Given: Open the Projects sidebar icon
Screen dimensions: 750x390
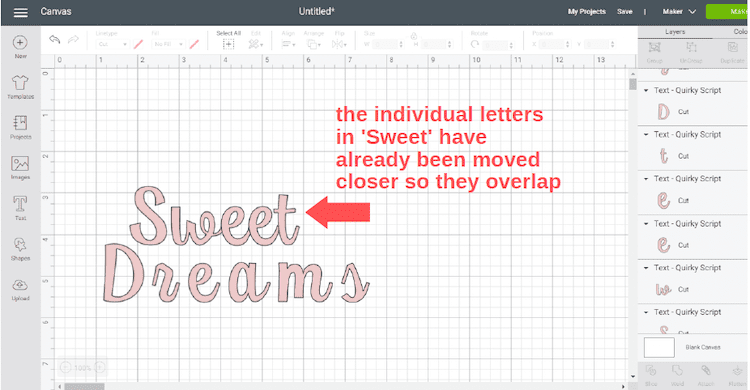Looking at the screenshot, I should 20,123.
